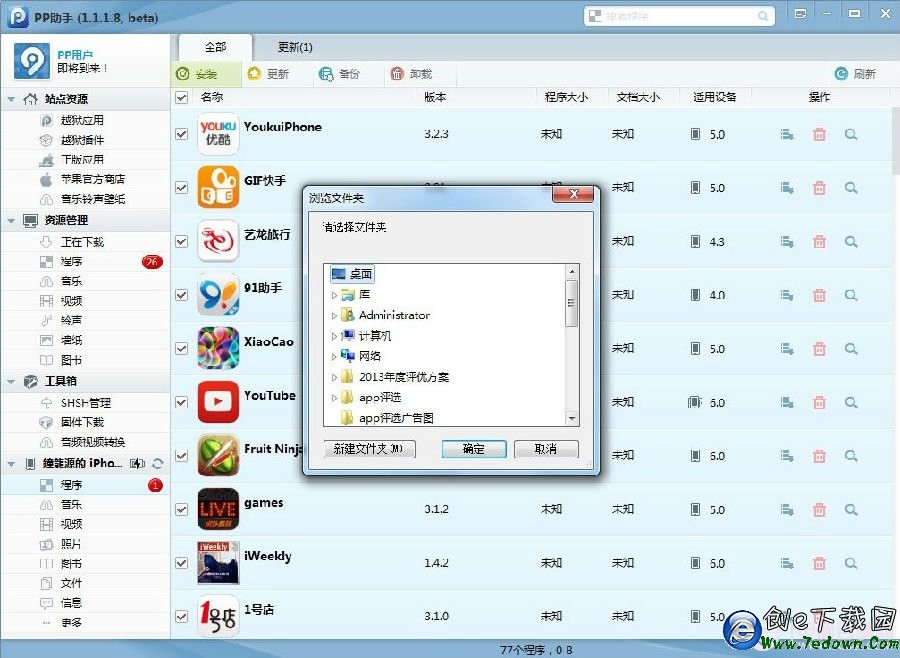Screen dimensions: 900x658
Task: Collapse the 工具箱 sidebar section
Action: [x=11, y=381]
